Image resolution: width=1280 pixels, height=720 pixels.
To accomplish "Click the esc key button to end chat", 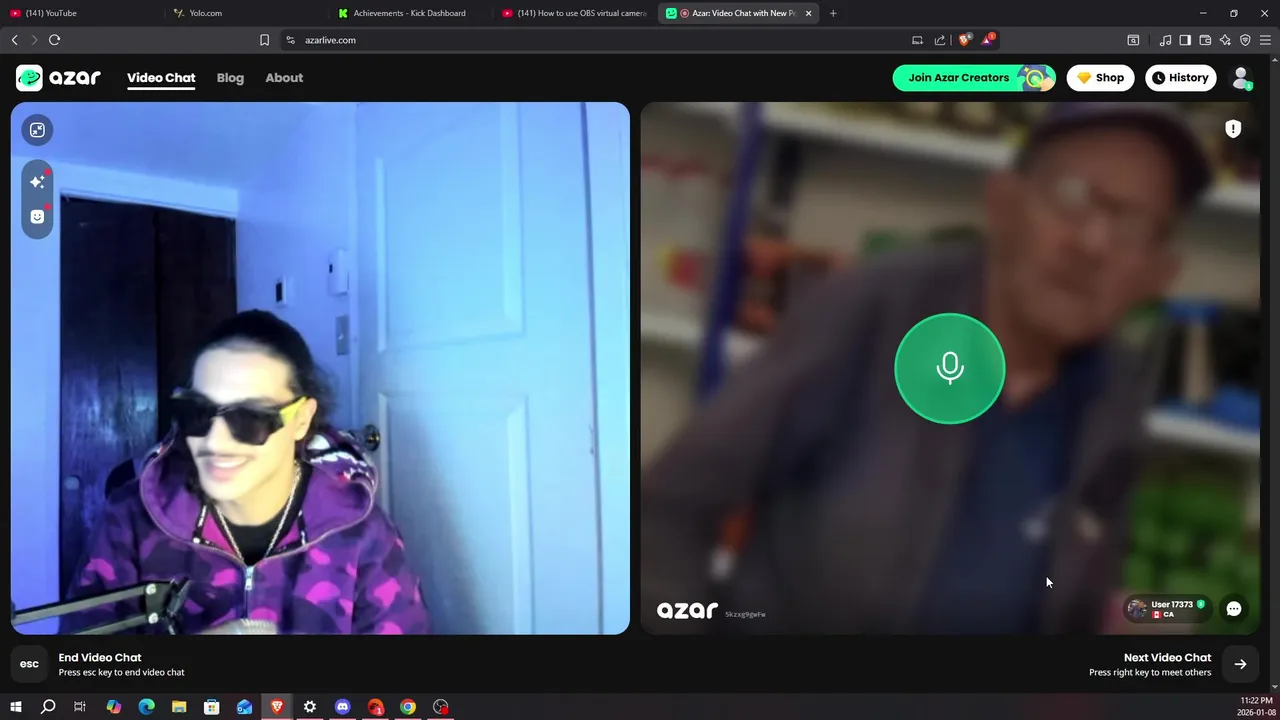I will (29, 664).
